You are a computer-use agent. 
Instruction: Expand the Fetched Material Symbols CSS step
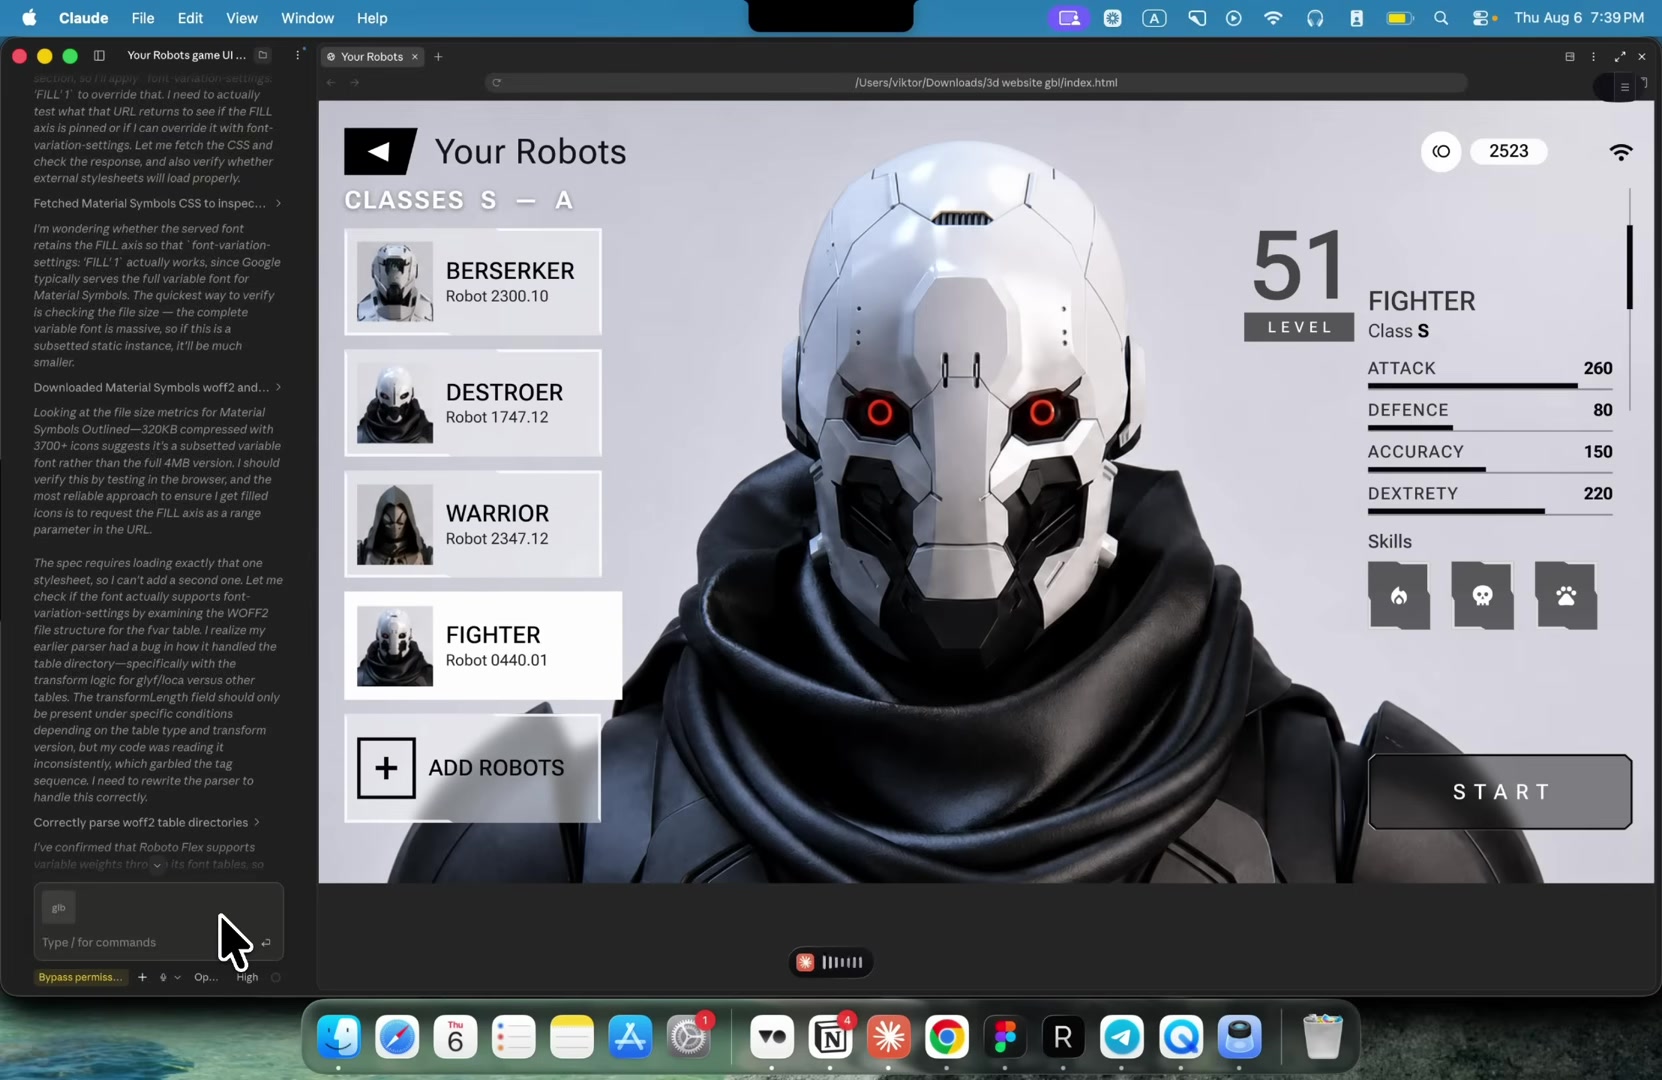(x=157, y=203)
